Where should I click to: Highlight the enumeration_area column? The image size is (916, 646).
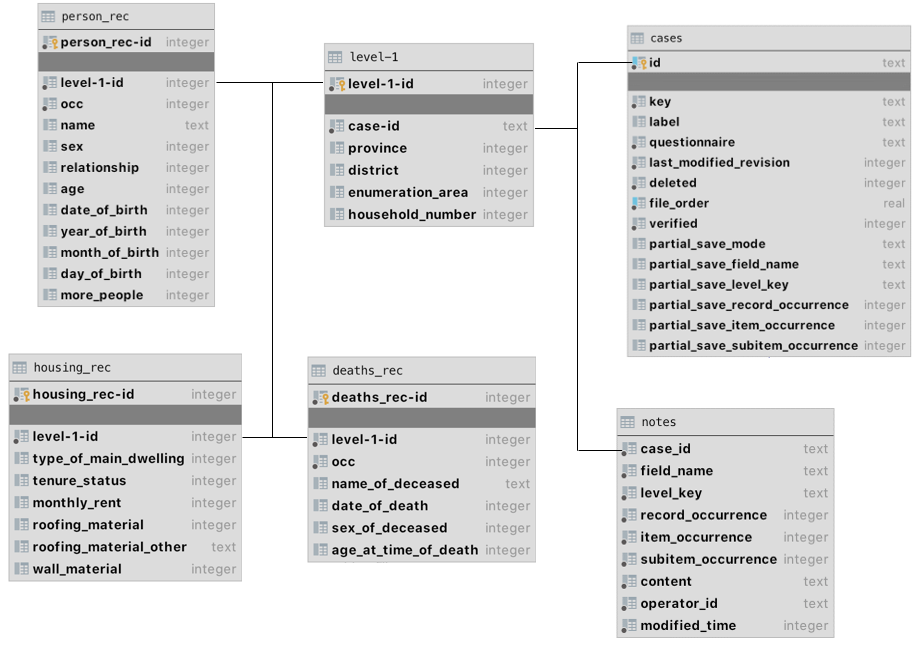click(x=408, y=192)
